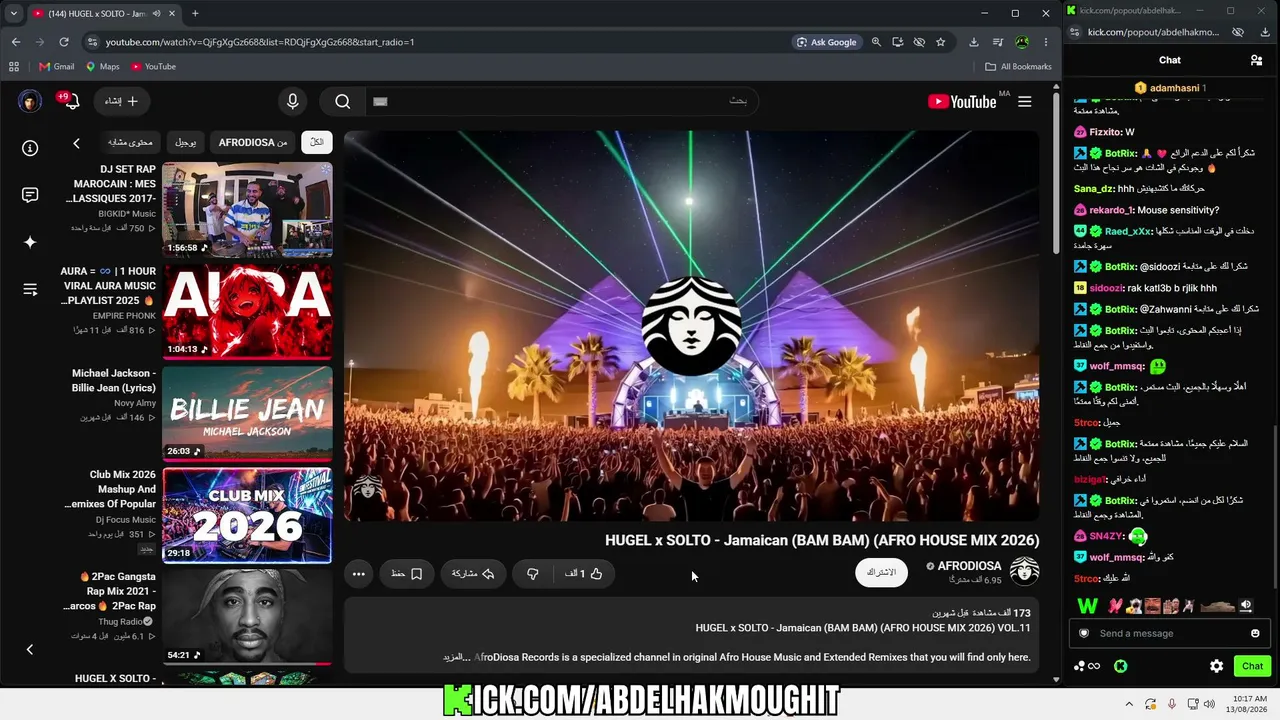Open the Gmail bookmark
The width and height of the screenshot is (1280, 720).
(57, 67)
